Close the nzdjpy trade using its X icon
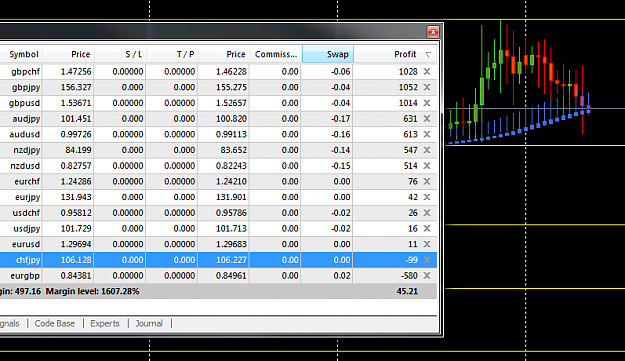Viewport: 625px width, 361px height. pos(427,150)
